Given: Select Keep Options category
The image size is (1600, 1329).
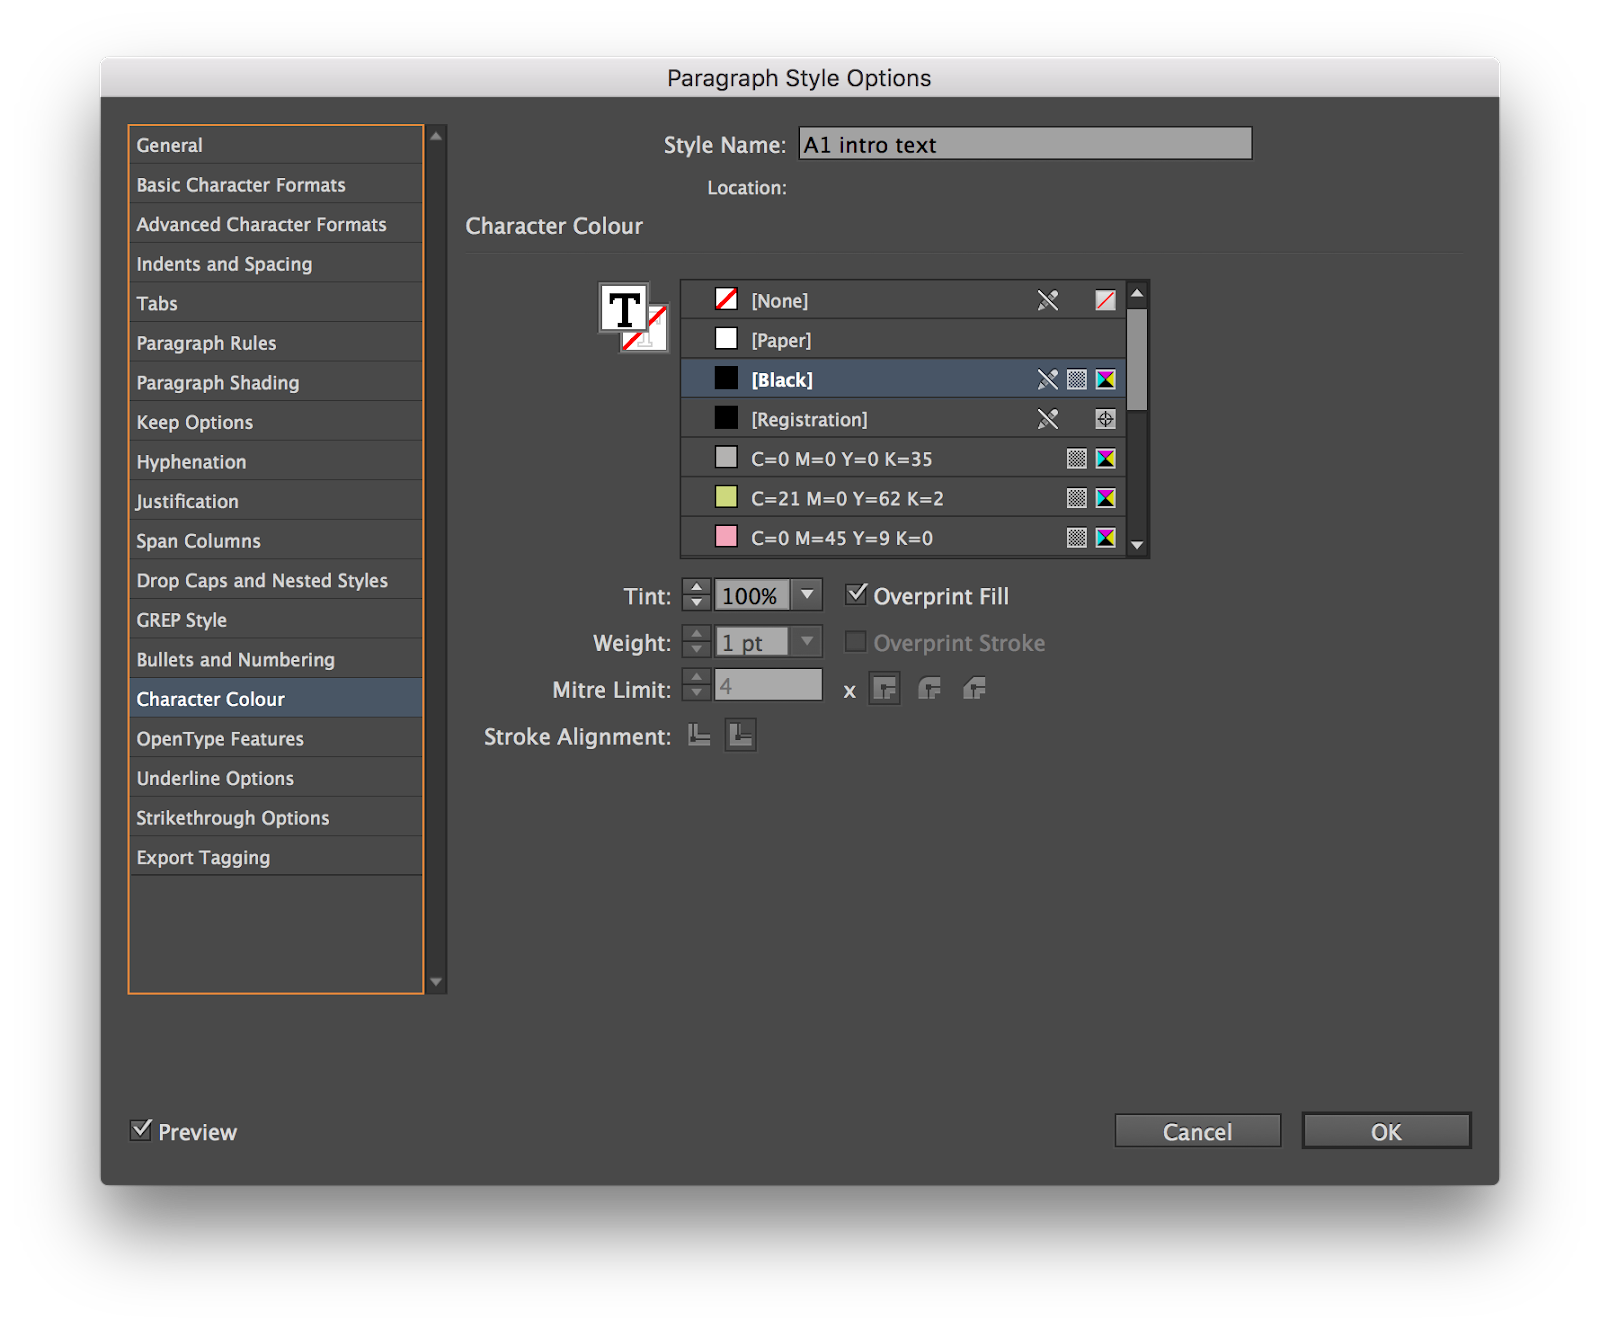Looking at the screenshot, I should point(276,422).
